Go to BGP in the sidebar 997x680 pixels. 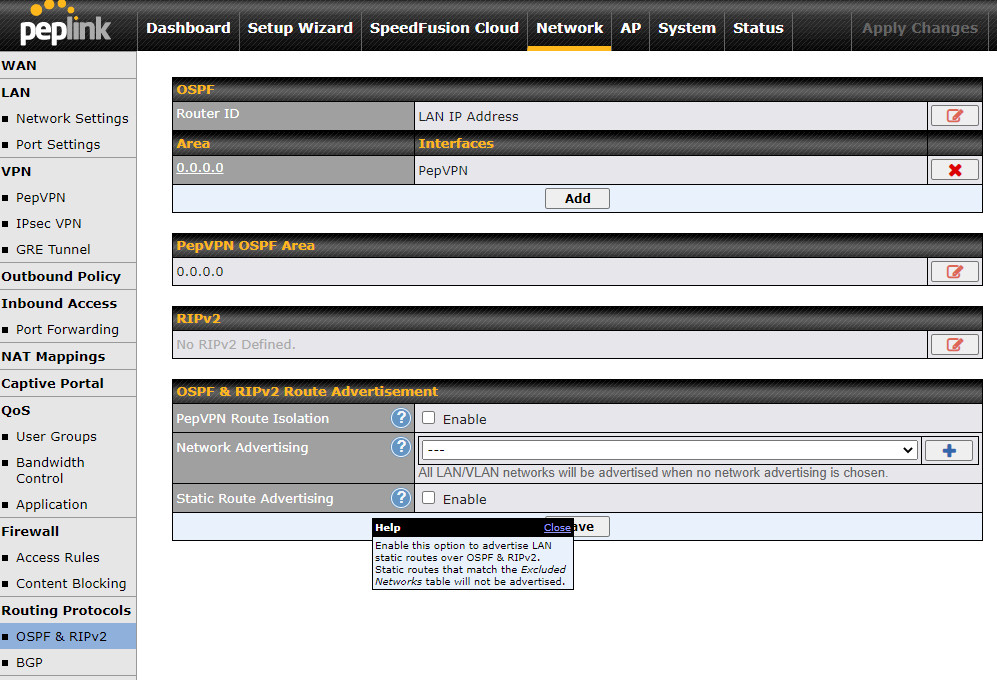pyautogui.click(x=29, y=662)
